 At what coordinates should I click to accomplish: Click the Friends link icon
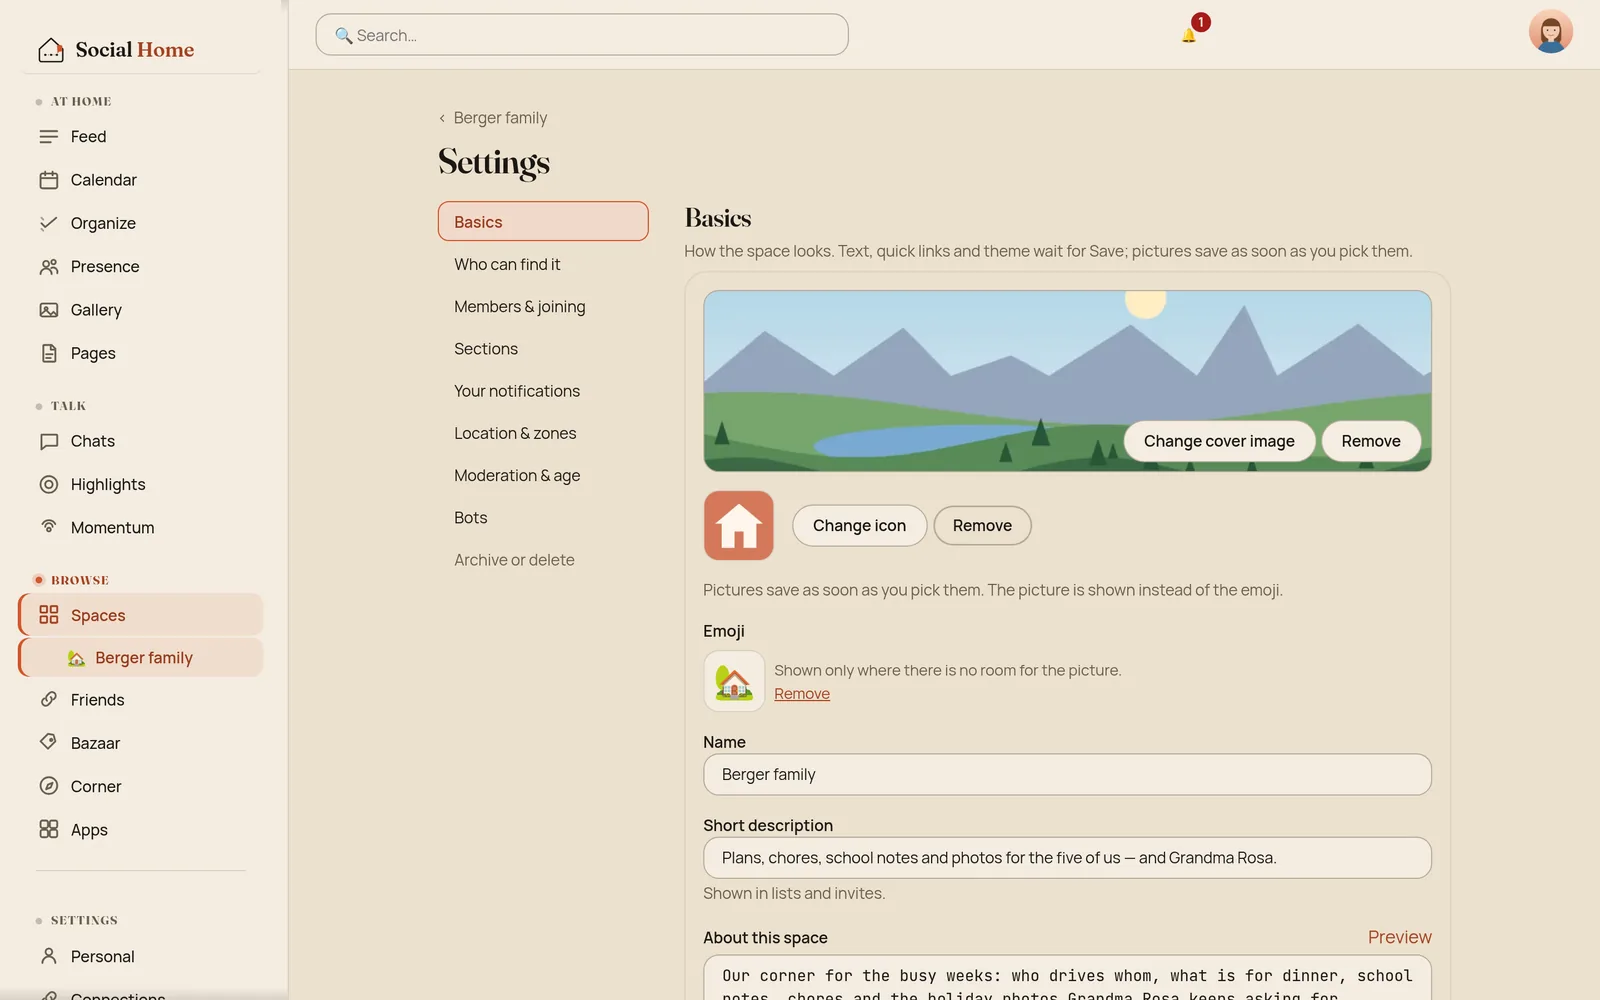point(48,699)
